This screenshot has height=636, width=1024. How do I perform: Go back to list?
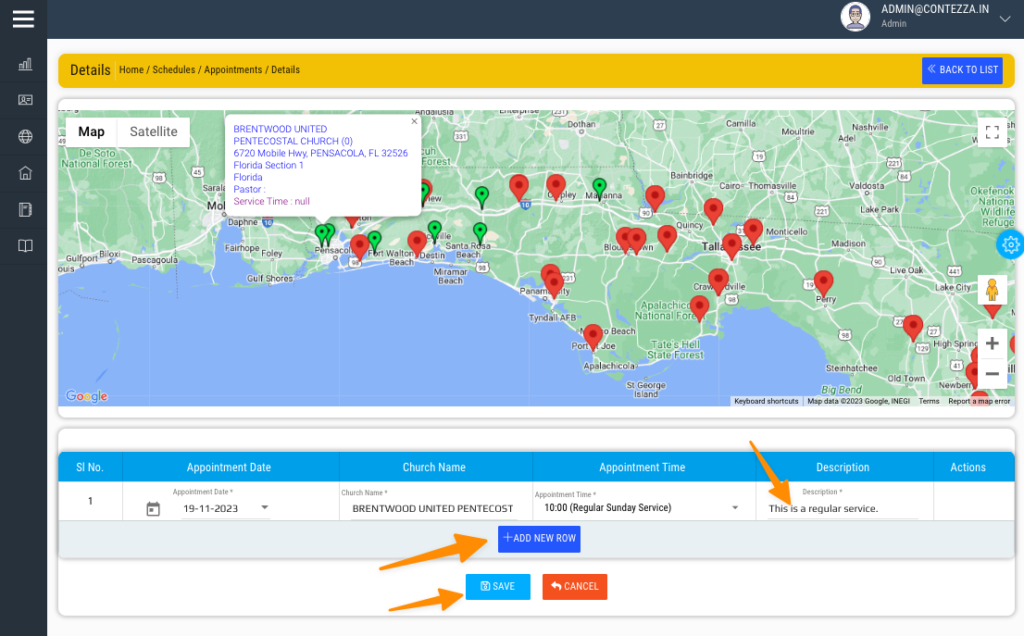pos(962,70)
